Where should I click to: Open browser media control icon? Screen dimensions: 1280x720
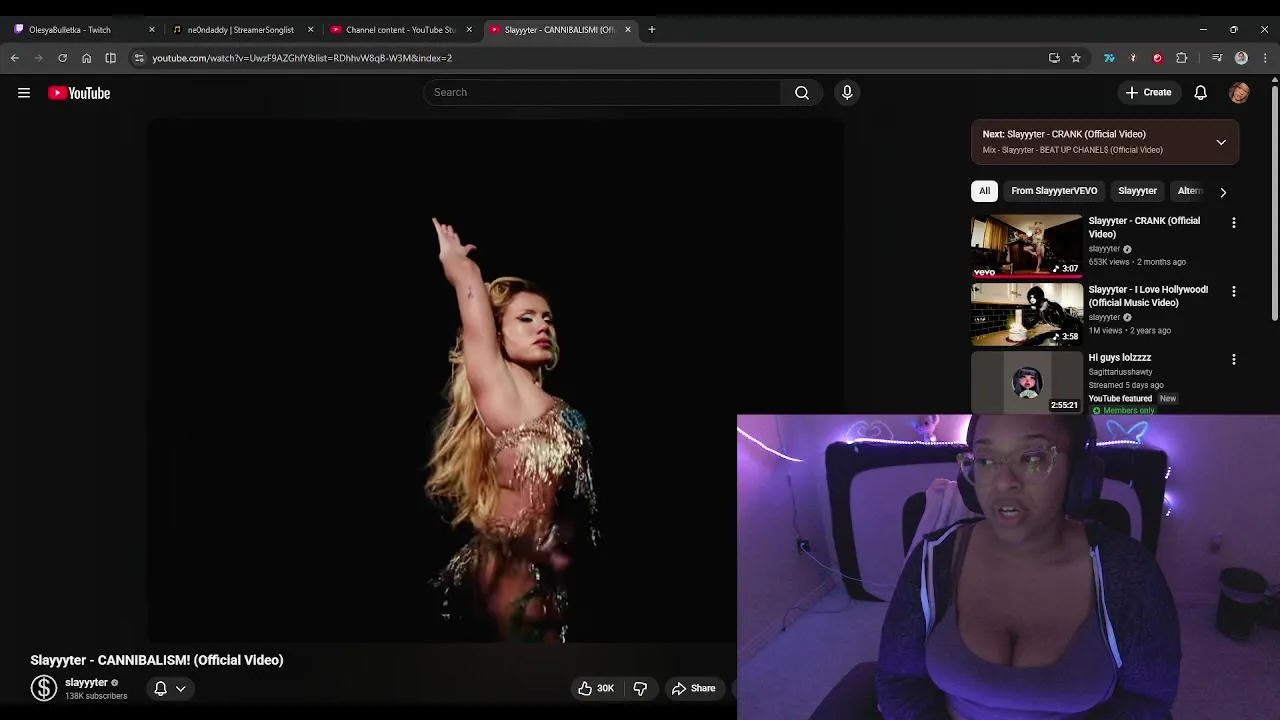tap(1217, 58)
